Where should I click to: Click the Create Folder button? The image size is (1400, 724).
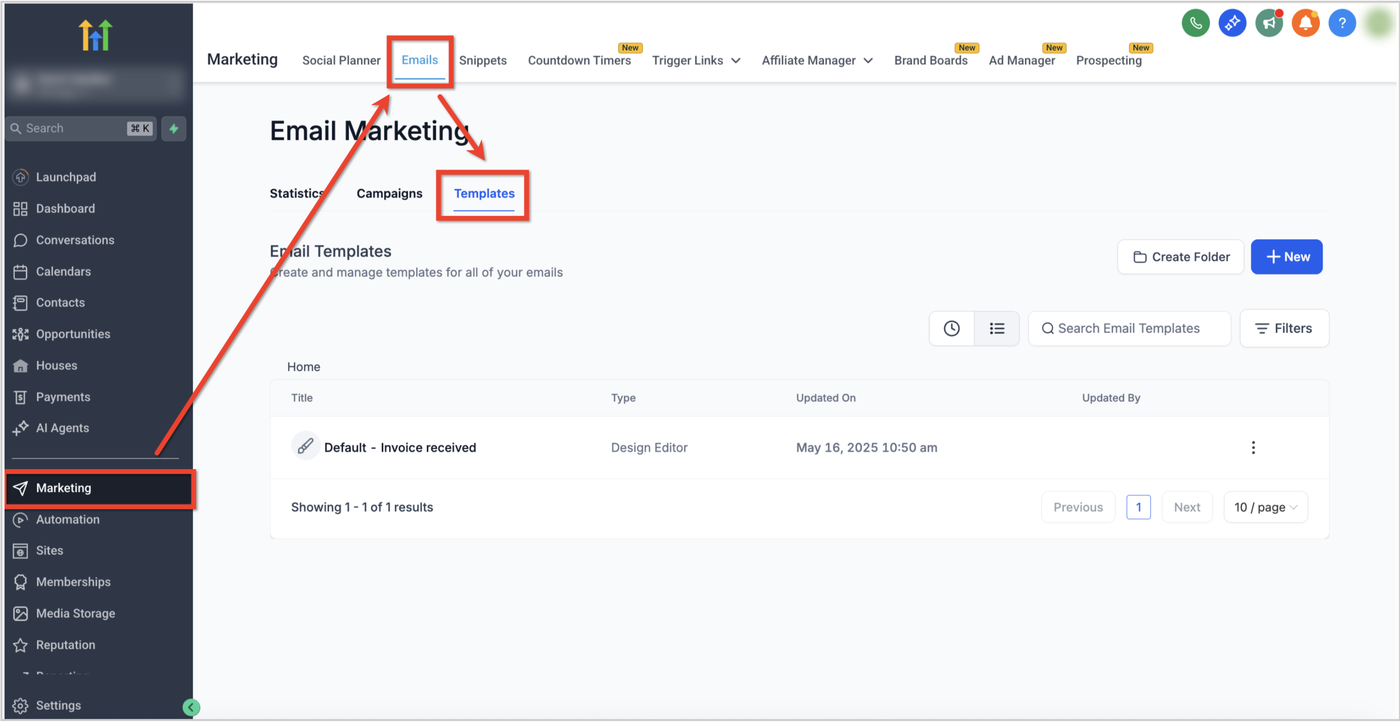tap(1180, 257)
